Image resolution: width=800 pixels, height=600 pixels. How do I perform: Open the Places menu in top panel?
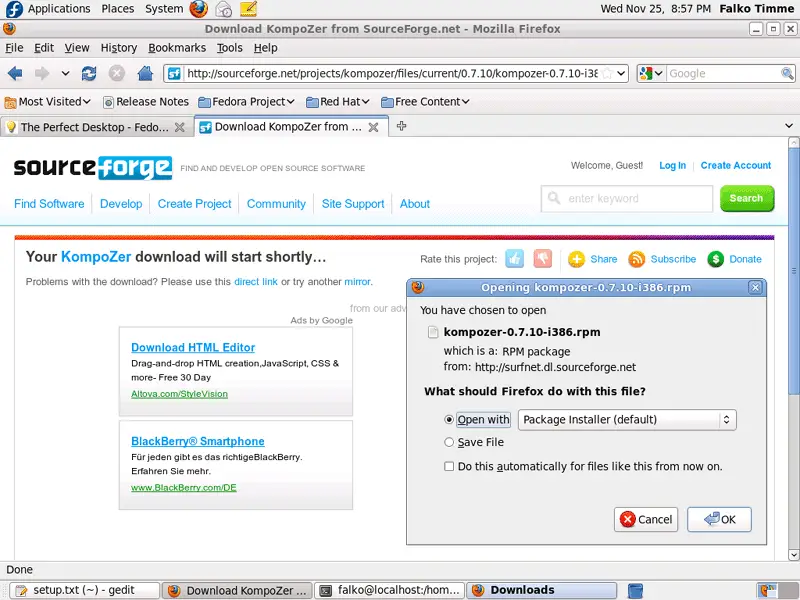118,9
